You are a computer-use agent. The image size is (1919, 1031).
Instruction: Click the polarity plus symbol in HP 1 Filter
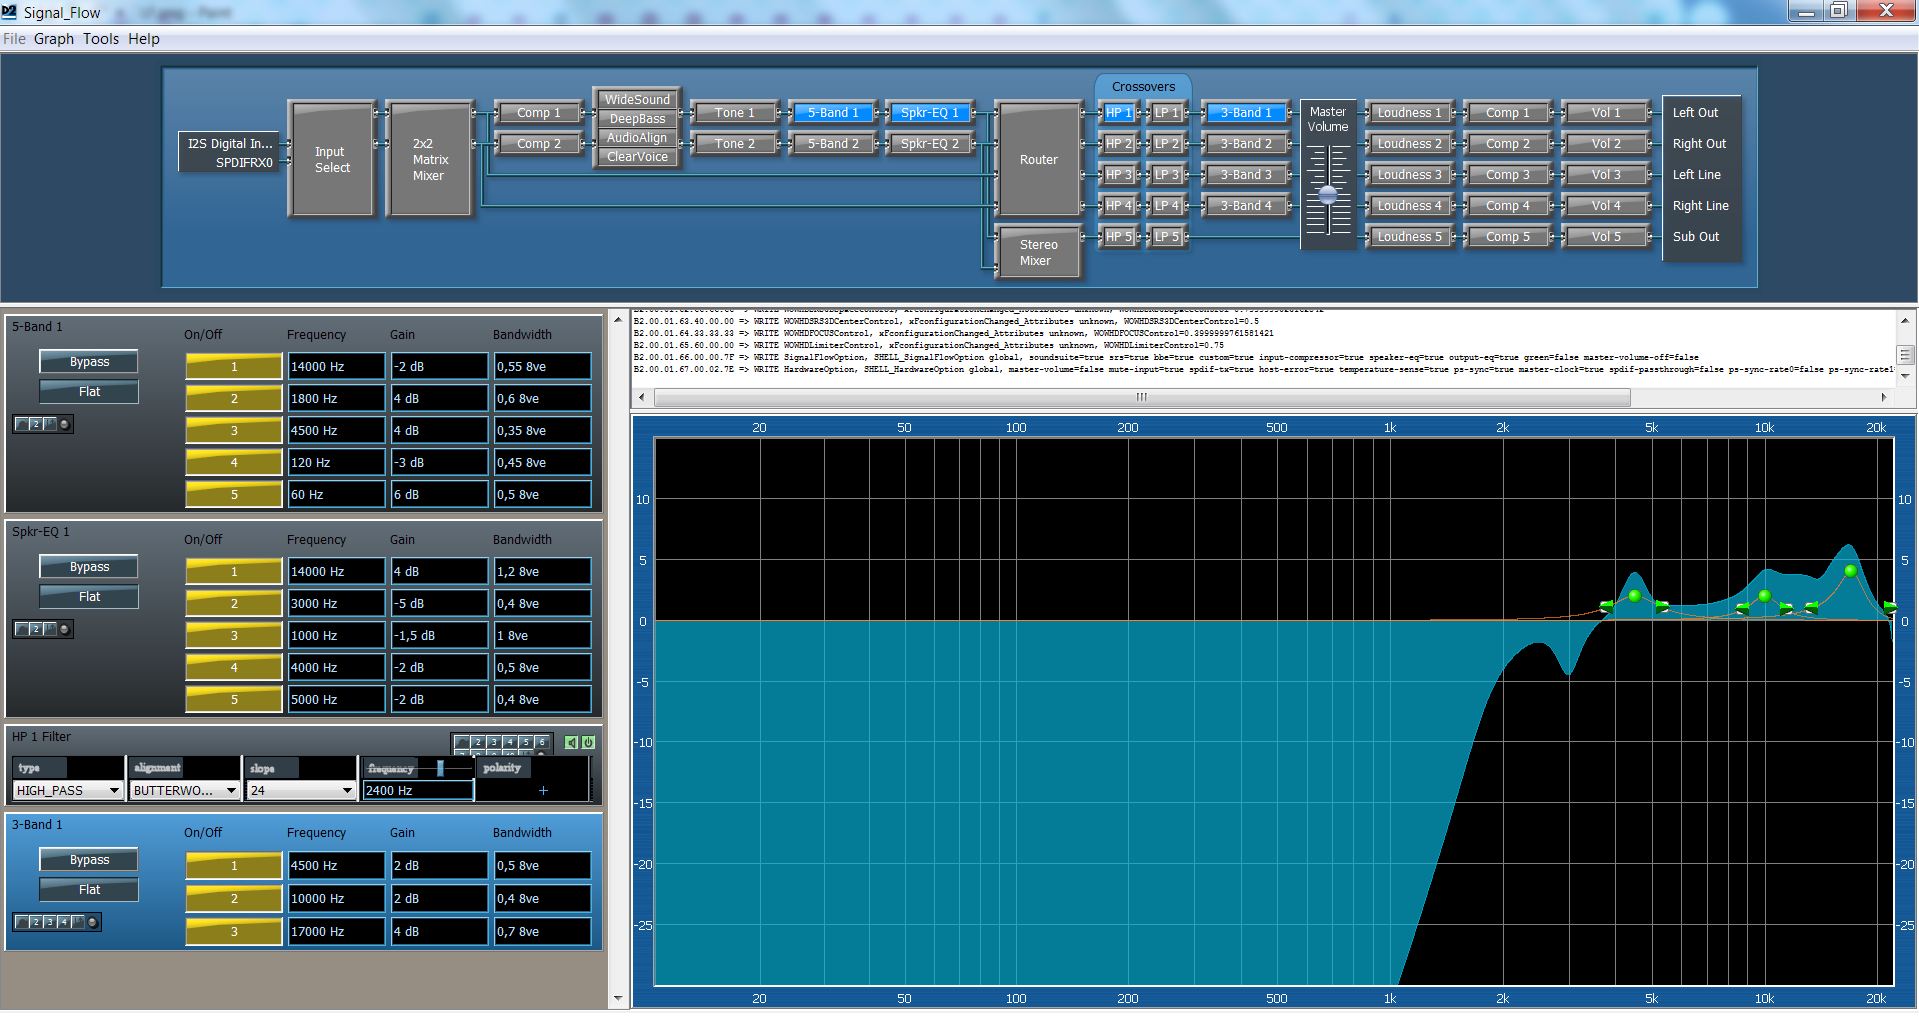[543, 790]
